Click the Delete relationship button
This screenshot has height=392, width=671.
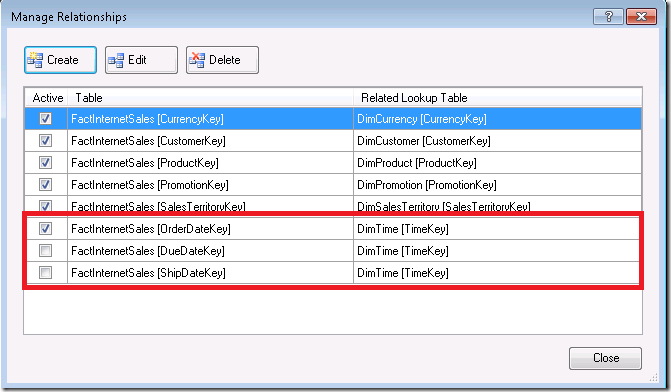(x=222, y=60)
